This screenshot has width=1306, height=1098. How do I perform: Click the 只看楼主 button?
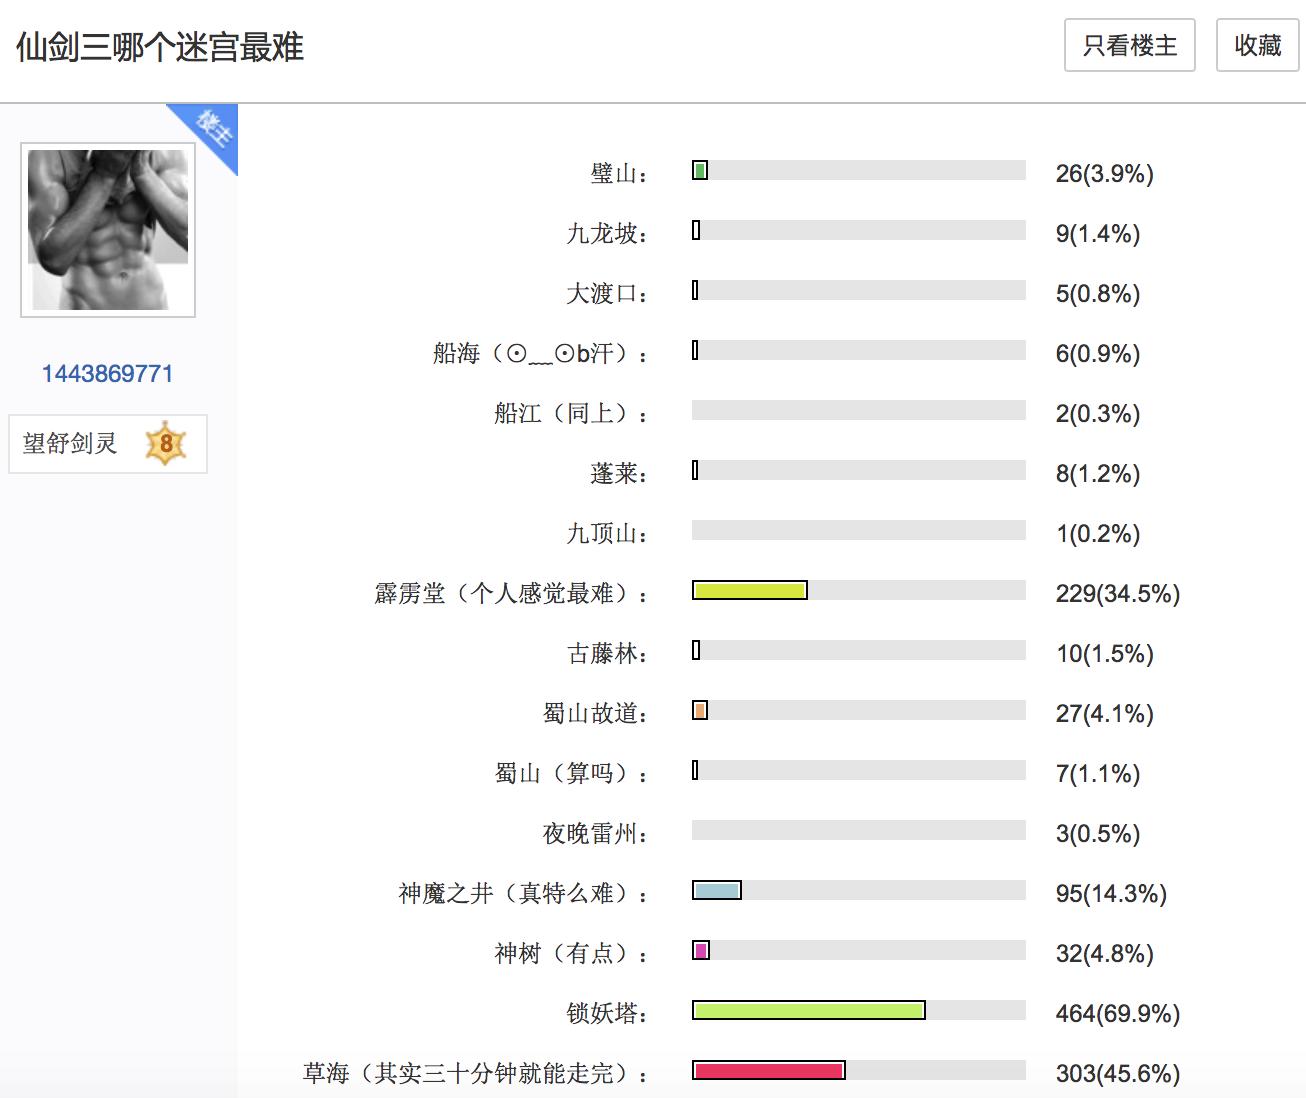1129,46
